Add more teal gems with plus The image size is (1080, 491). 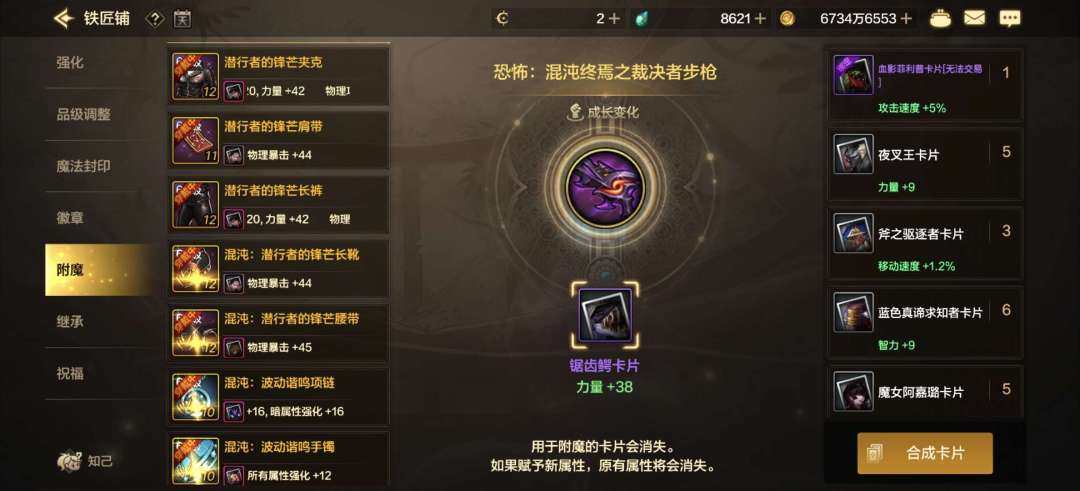click(x=760, y=19)
